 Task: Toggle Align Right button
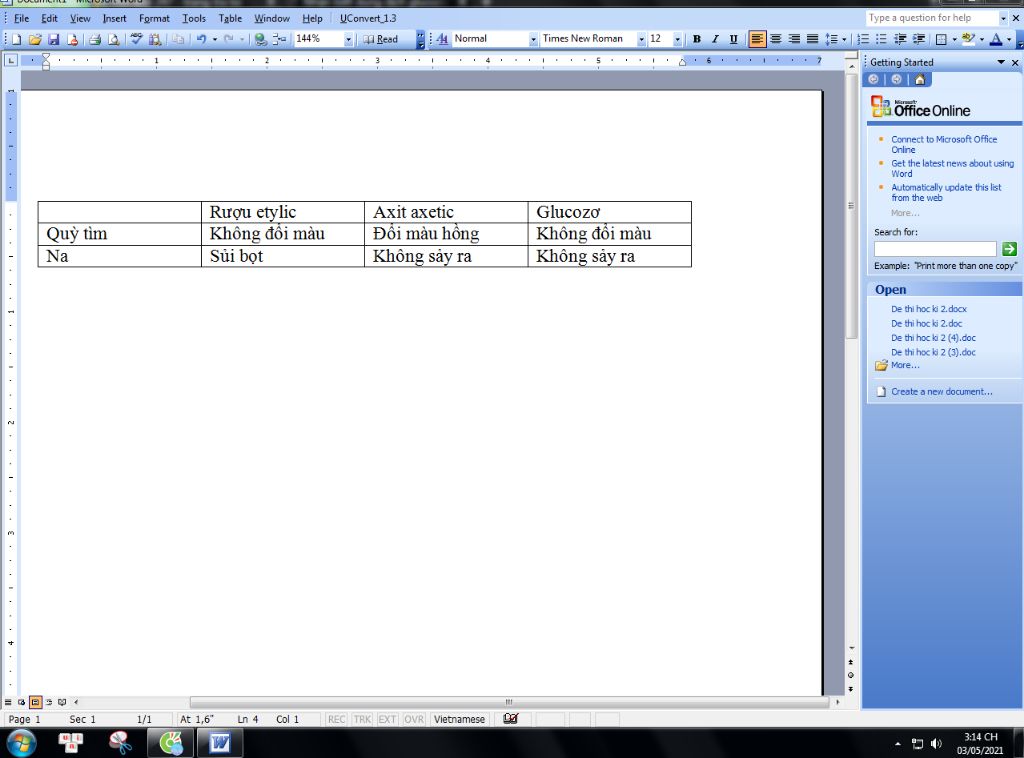(x=794, y=39)
